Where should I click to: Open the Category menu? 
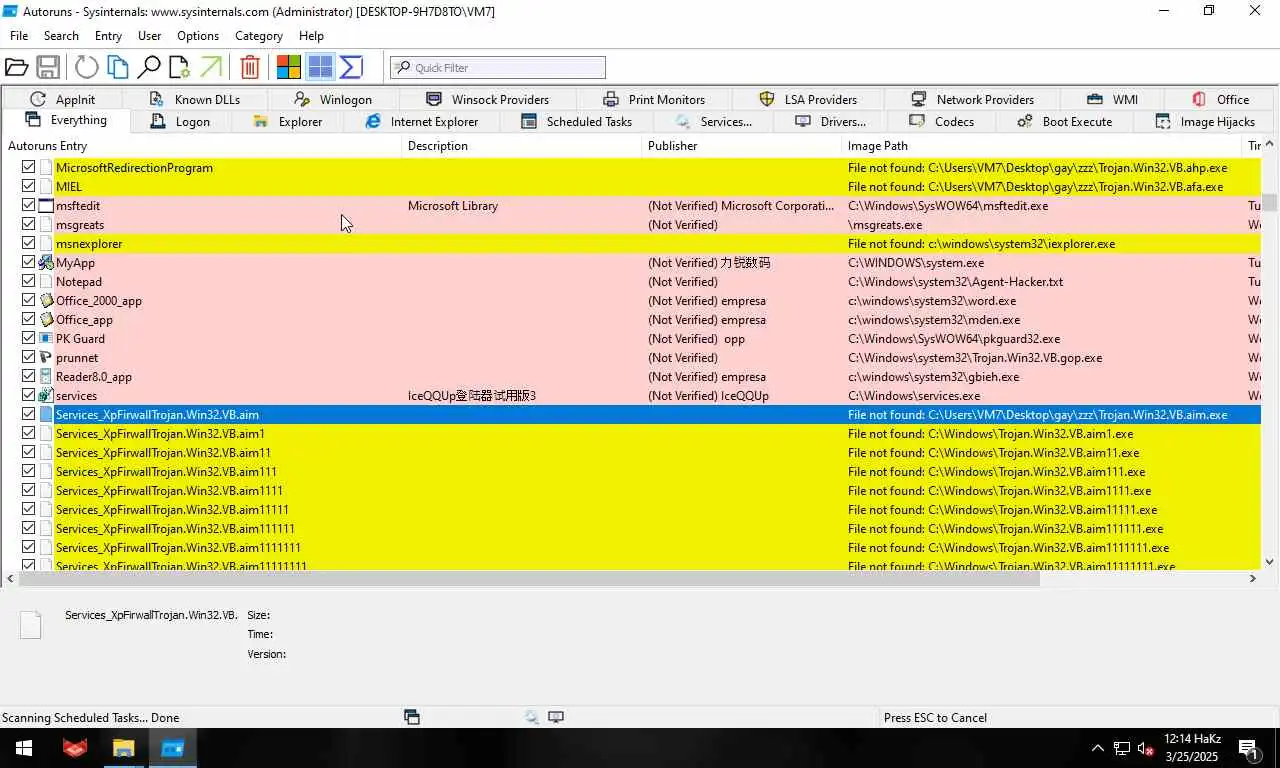[259, 35]
